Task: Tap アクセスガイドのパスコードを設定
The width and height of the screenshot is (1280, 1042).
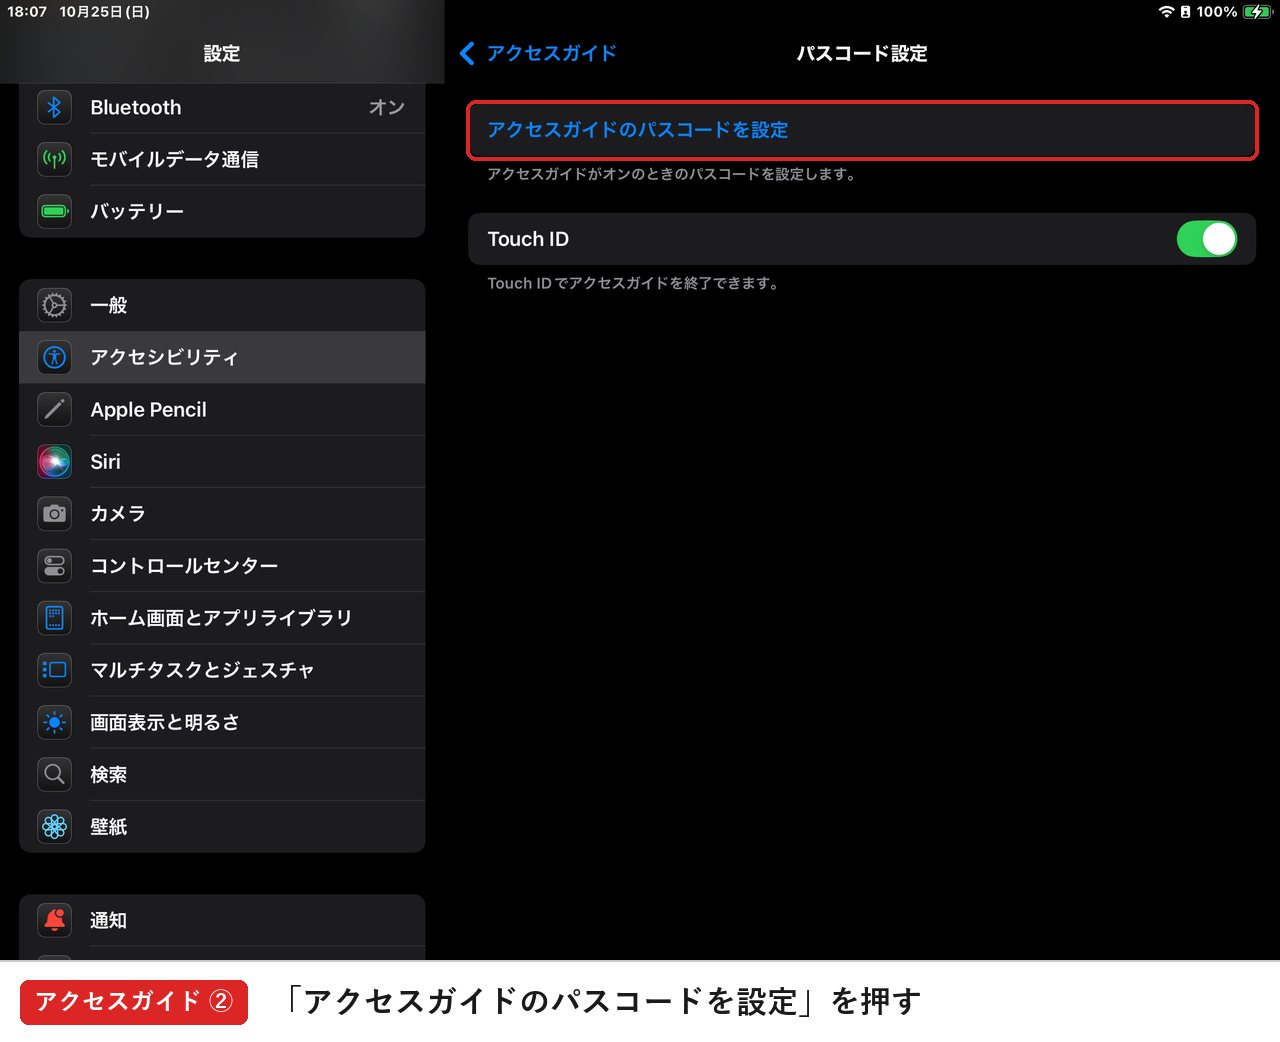Action: click(x=862, y=130)
